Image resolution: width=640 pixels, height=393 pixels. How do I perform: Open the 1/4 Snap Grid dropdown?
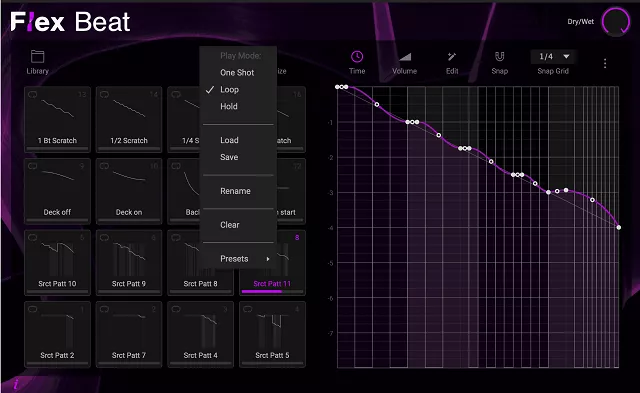point(553,57)
